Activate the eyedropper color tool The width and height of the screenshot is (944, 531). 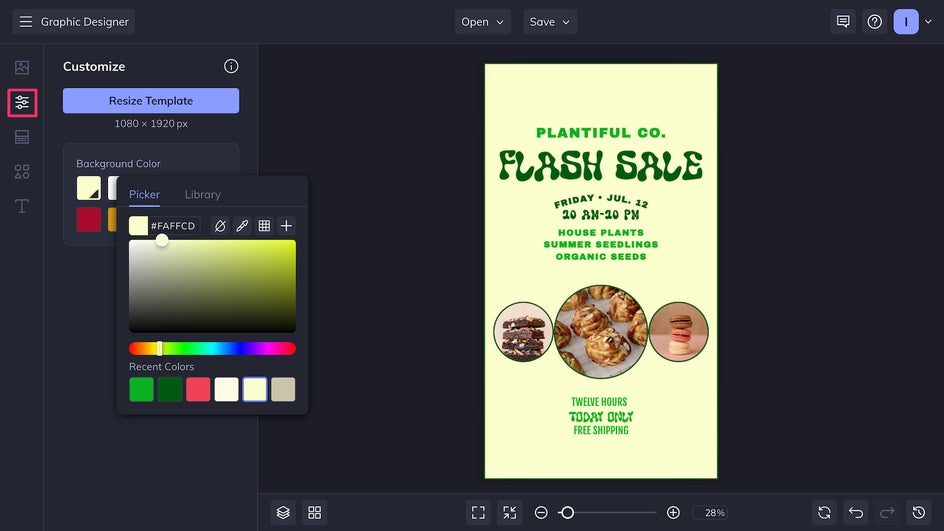tap(242, 226)
